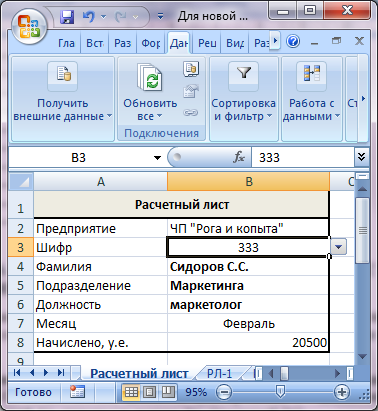Image resolution: width=378 pixels, height=411 pixels.
Task: Switch to Normal view
Action: pos(131,392)
